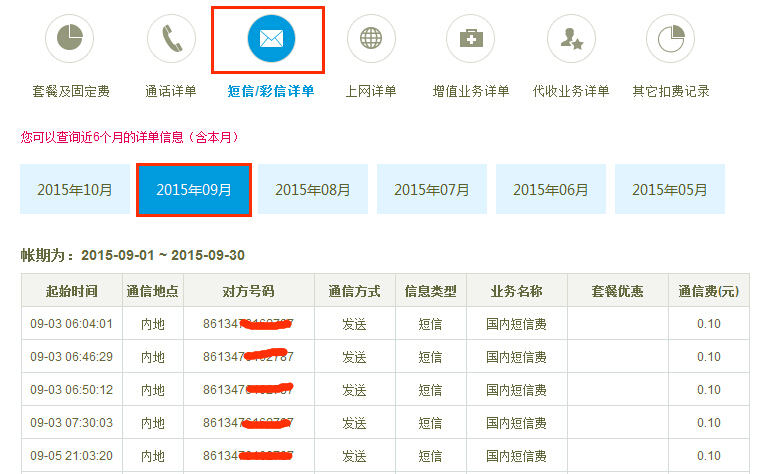Choose the 2015年06月 month tab
This screenshot has width=763, height=474.
pos(551,189)
